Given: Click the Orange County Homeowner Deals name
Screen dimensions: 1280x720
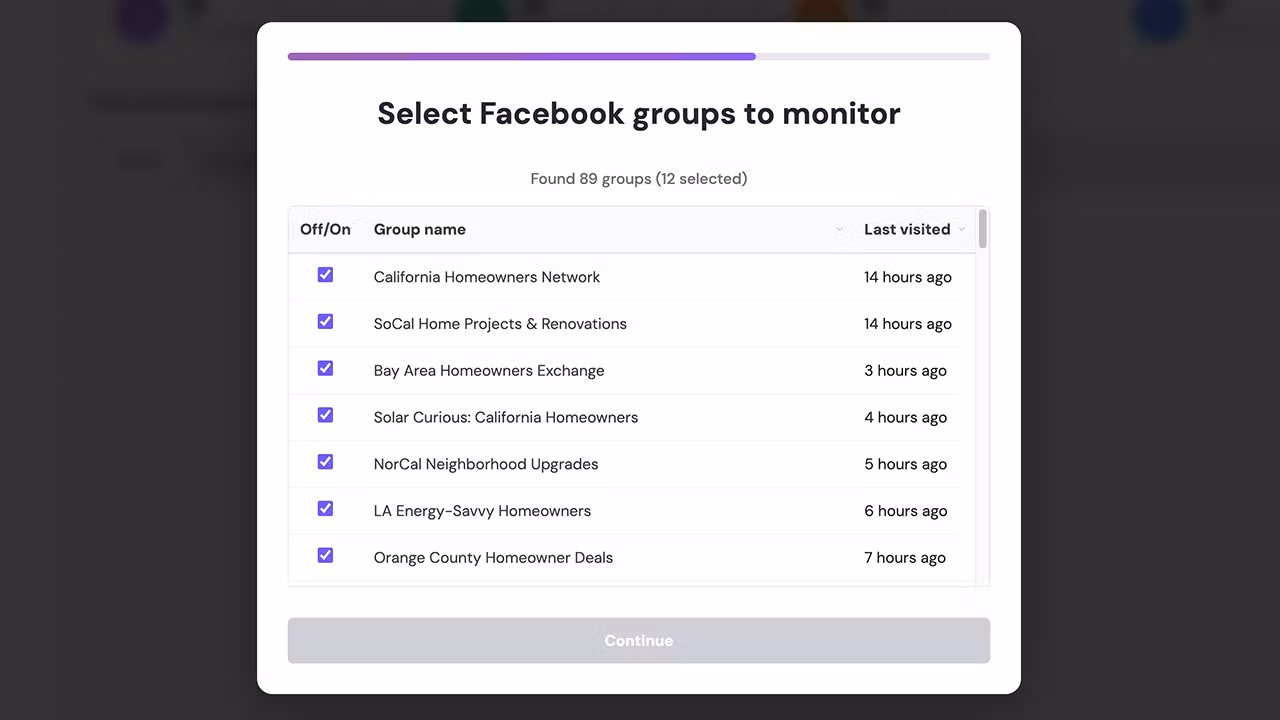Looking at the screenshot, I should (493, 558).
